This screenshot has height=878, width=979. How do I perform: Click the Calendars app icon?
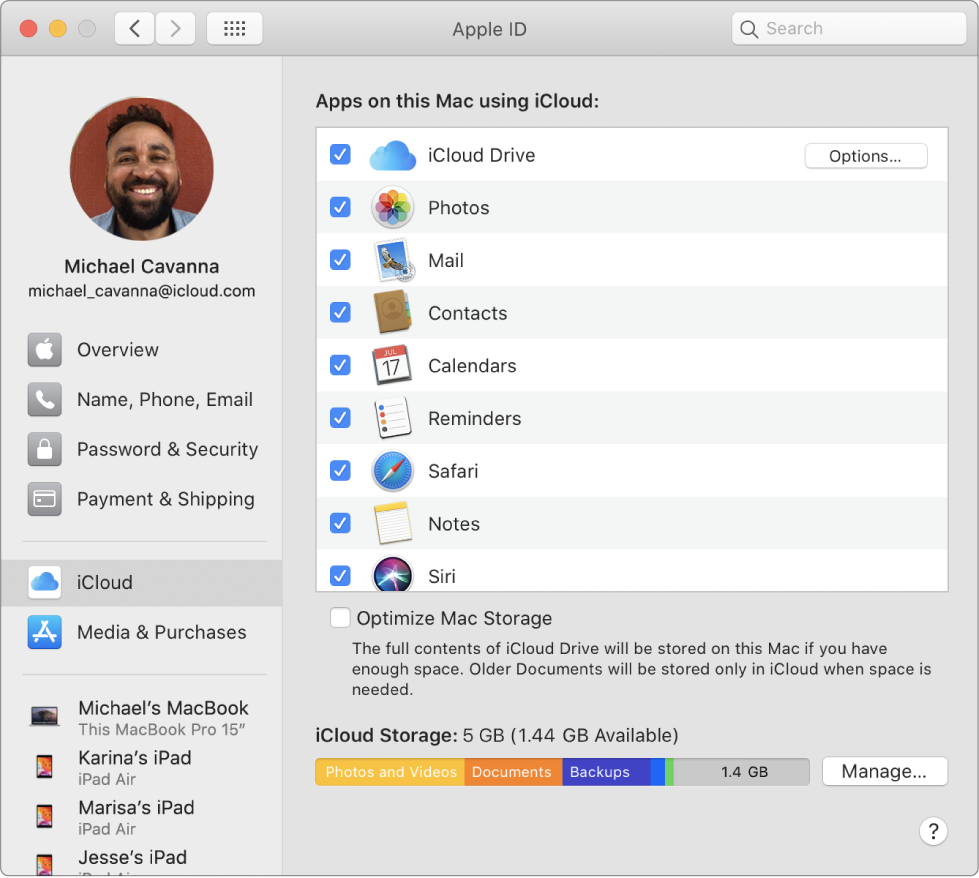coord(392,366)
